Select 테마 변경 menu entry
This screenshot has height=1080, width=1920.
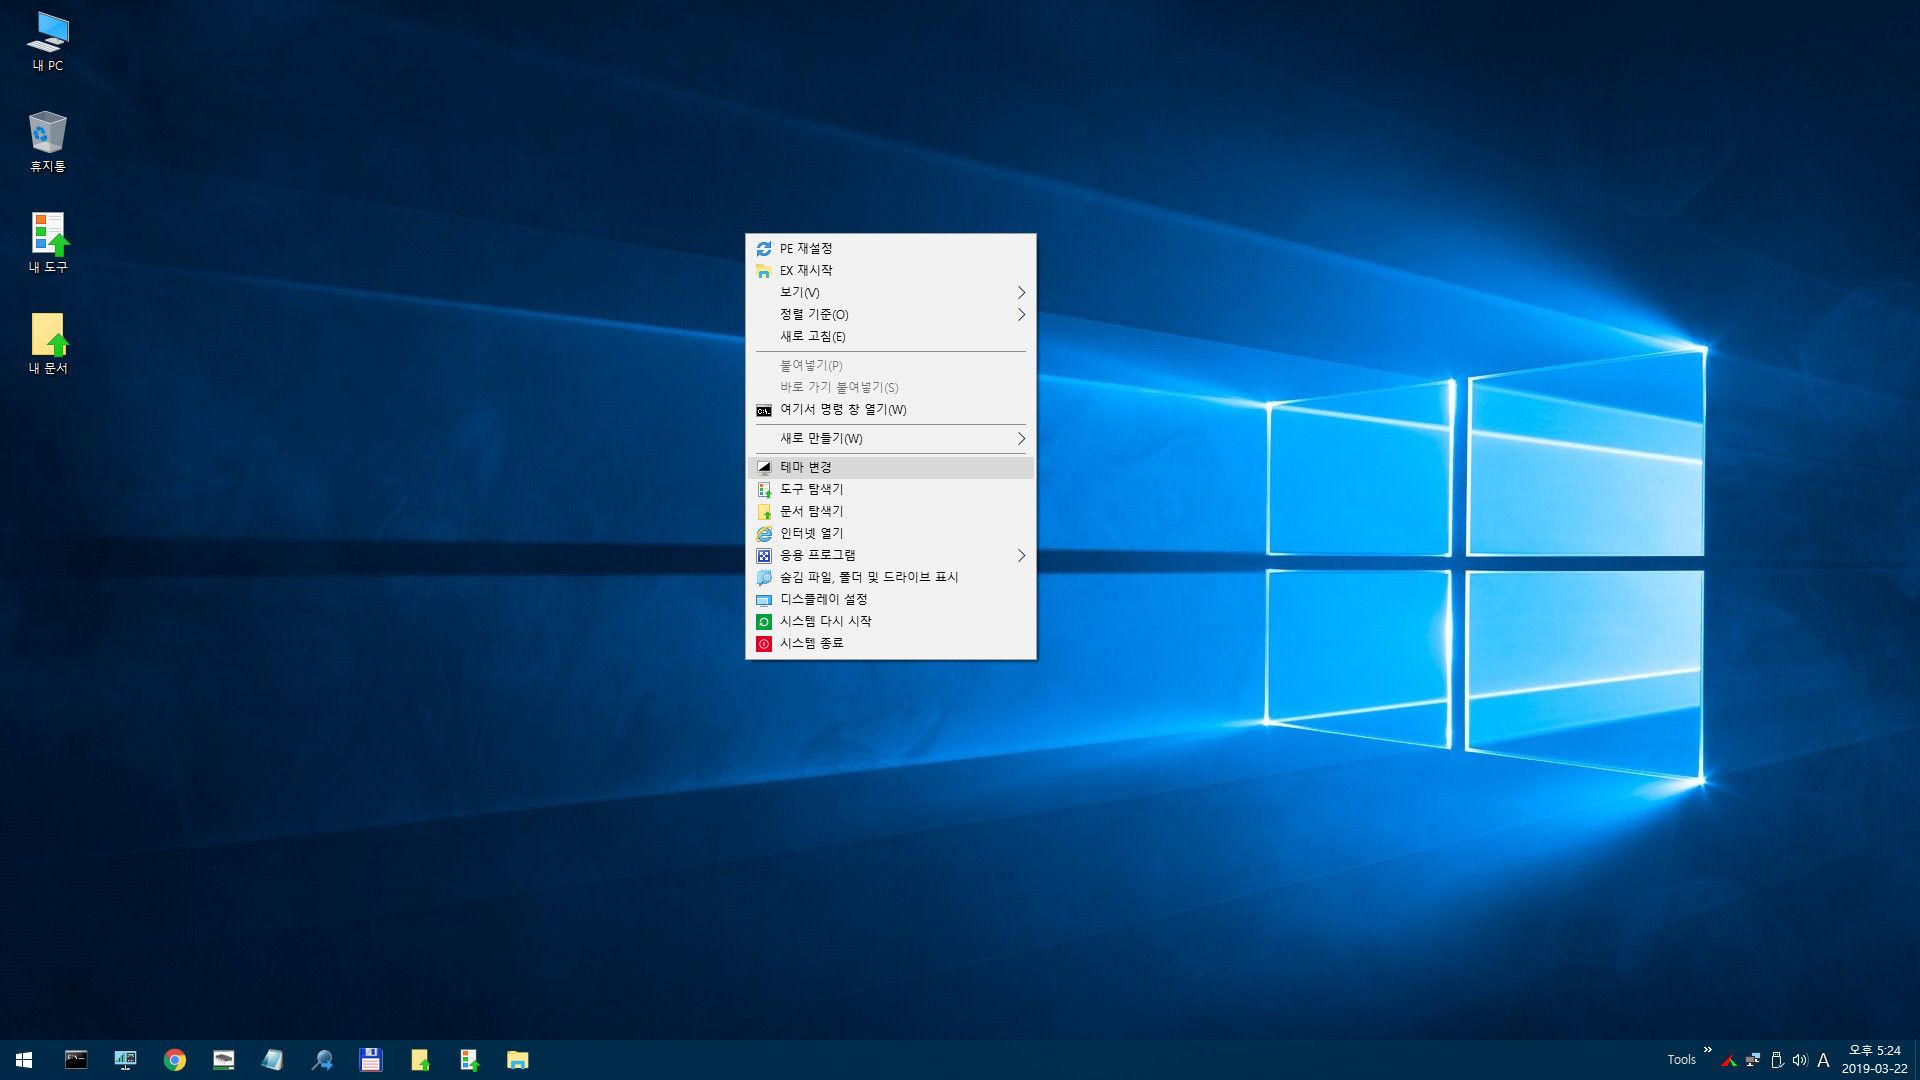[891, 467]
